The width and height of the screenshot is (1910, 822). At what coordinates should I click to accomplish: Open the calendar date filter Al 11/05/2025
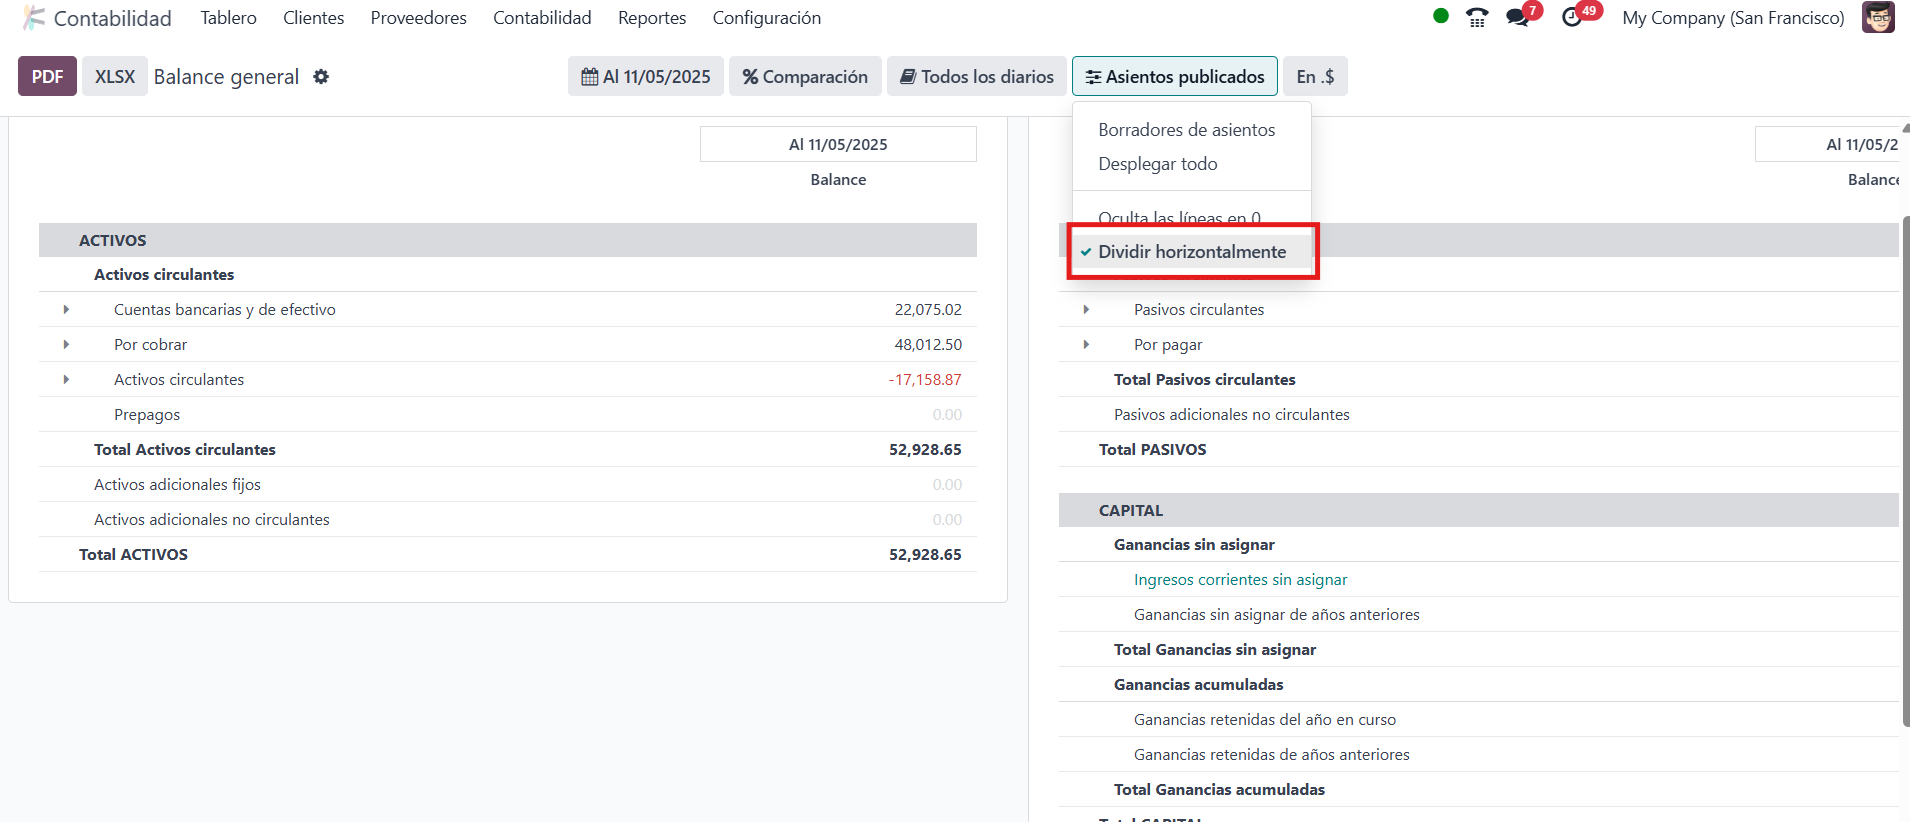tap(646, 77)
